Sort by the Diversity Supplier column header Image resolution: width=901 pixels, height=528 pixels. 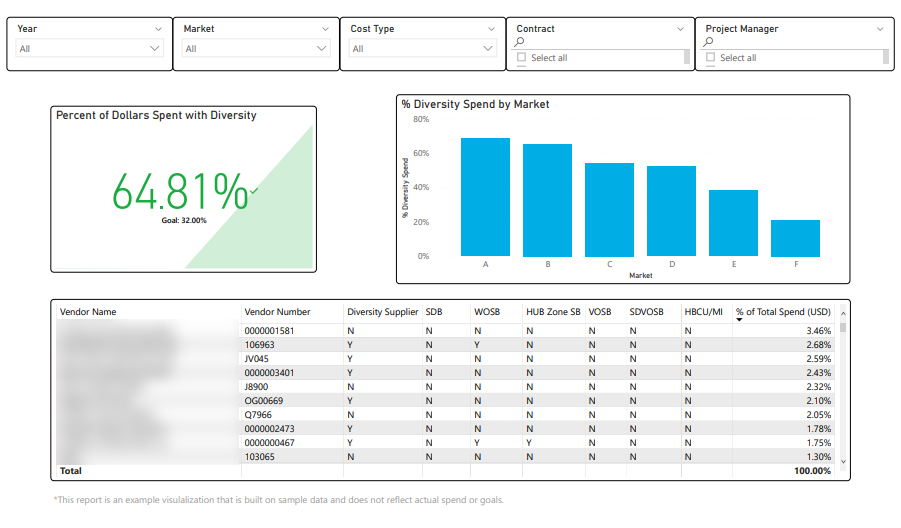pyautogui.click(x=382, y=312)
